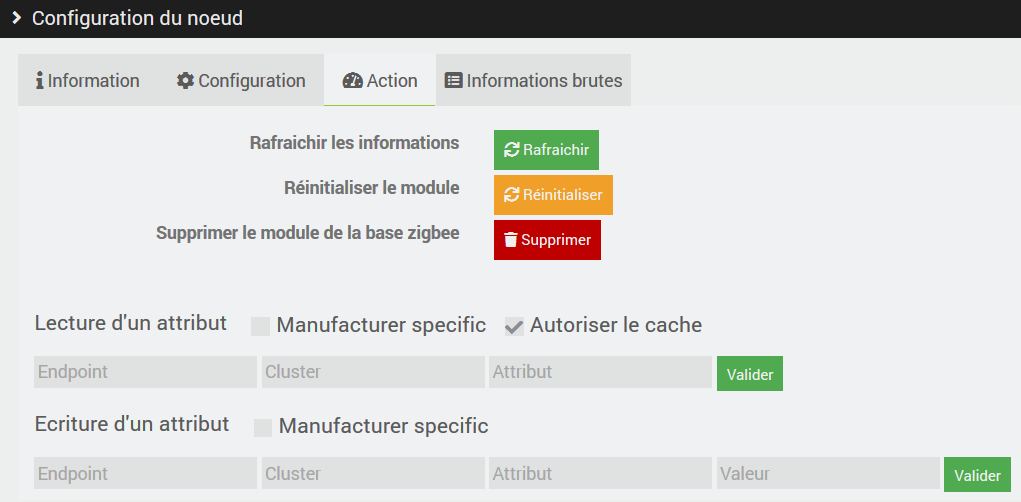1021x502 pixels.
Task: Click the Attribut field under Ecriture
Action: [x=600, y=473]
